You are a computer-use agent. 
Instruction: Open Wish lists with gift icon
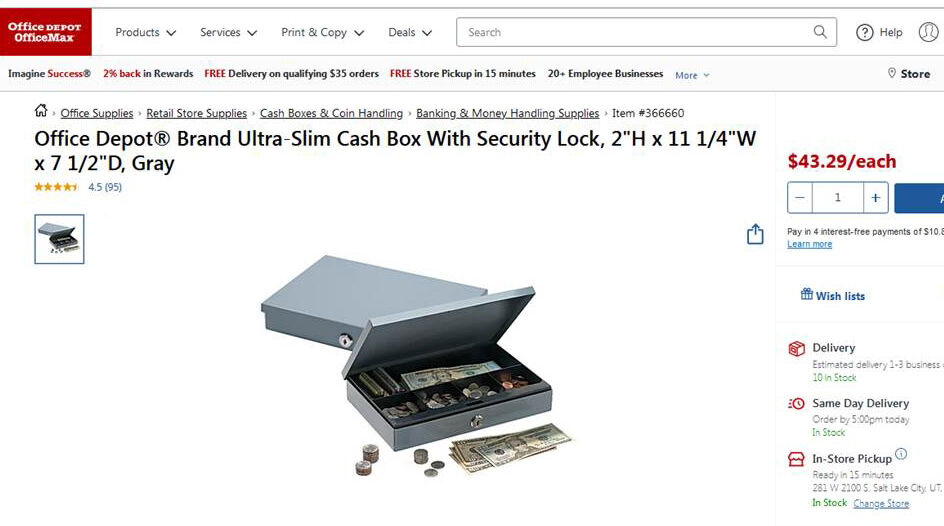(x=833, y=295)
